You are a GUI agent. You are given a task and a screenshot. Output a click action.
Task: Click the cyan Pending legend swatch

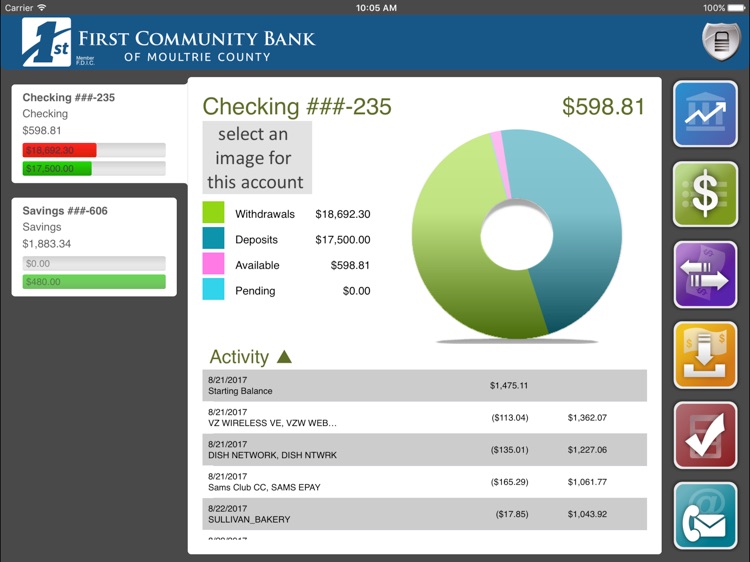(x=213, y=289)
